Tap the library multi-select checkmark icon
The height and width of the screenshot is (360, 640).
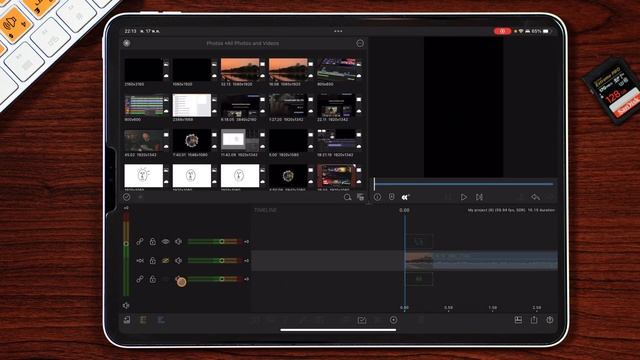click(127, 197)
